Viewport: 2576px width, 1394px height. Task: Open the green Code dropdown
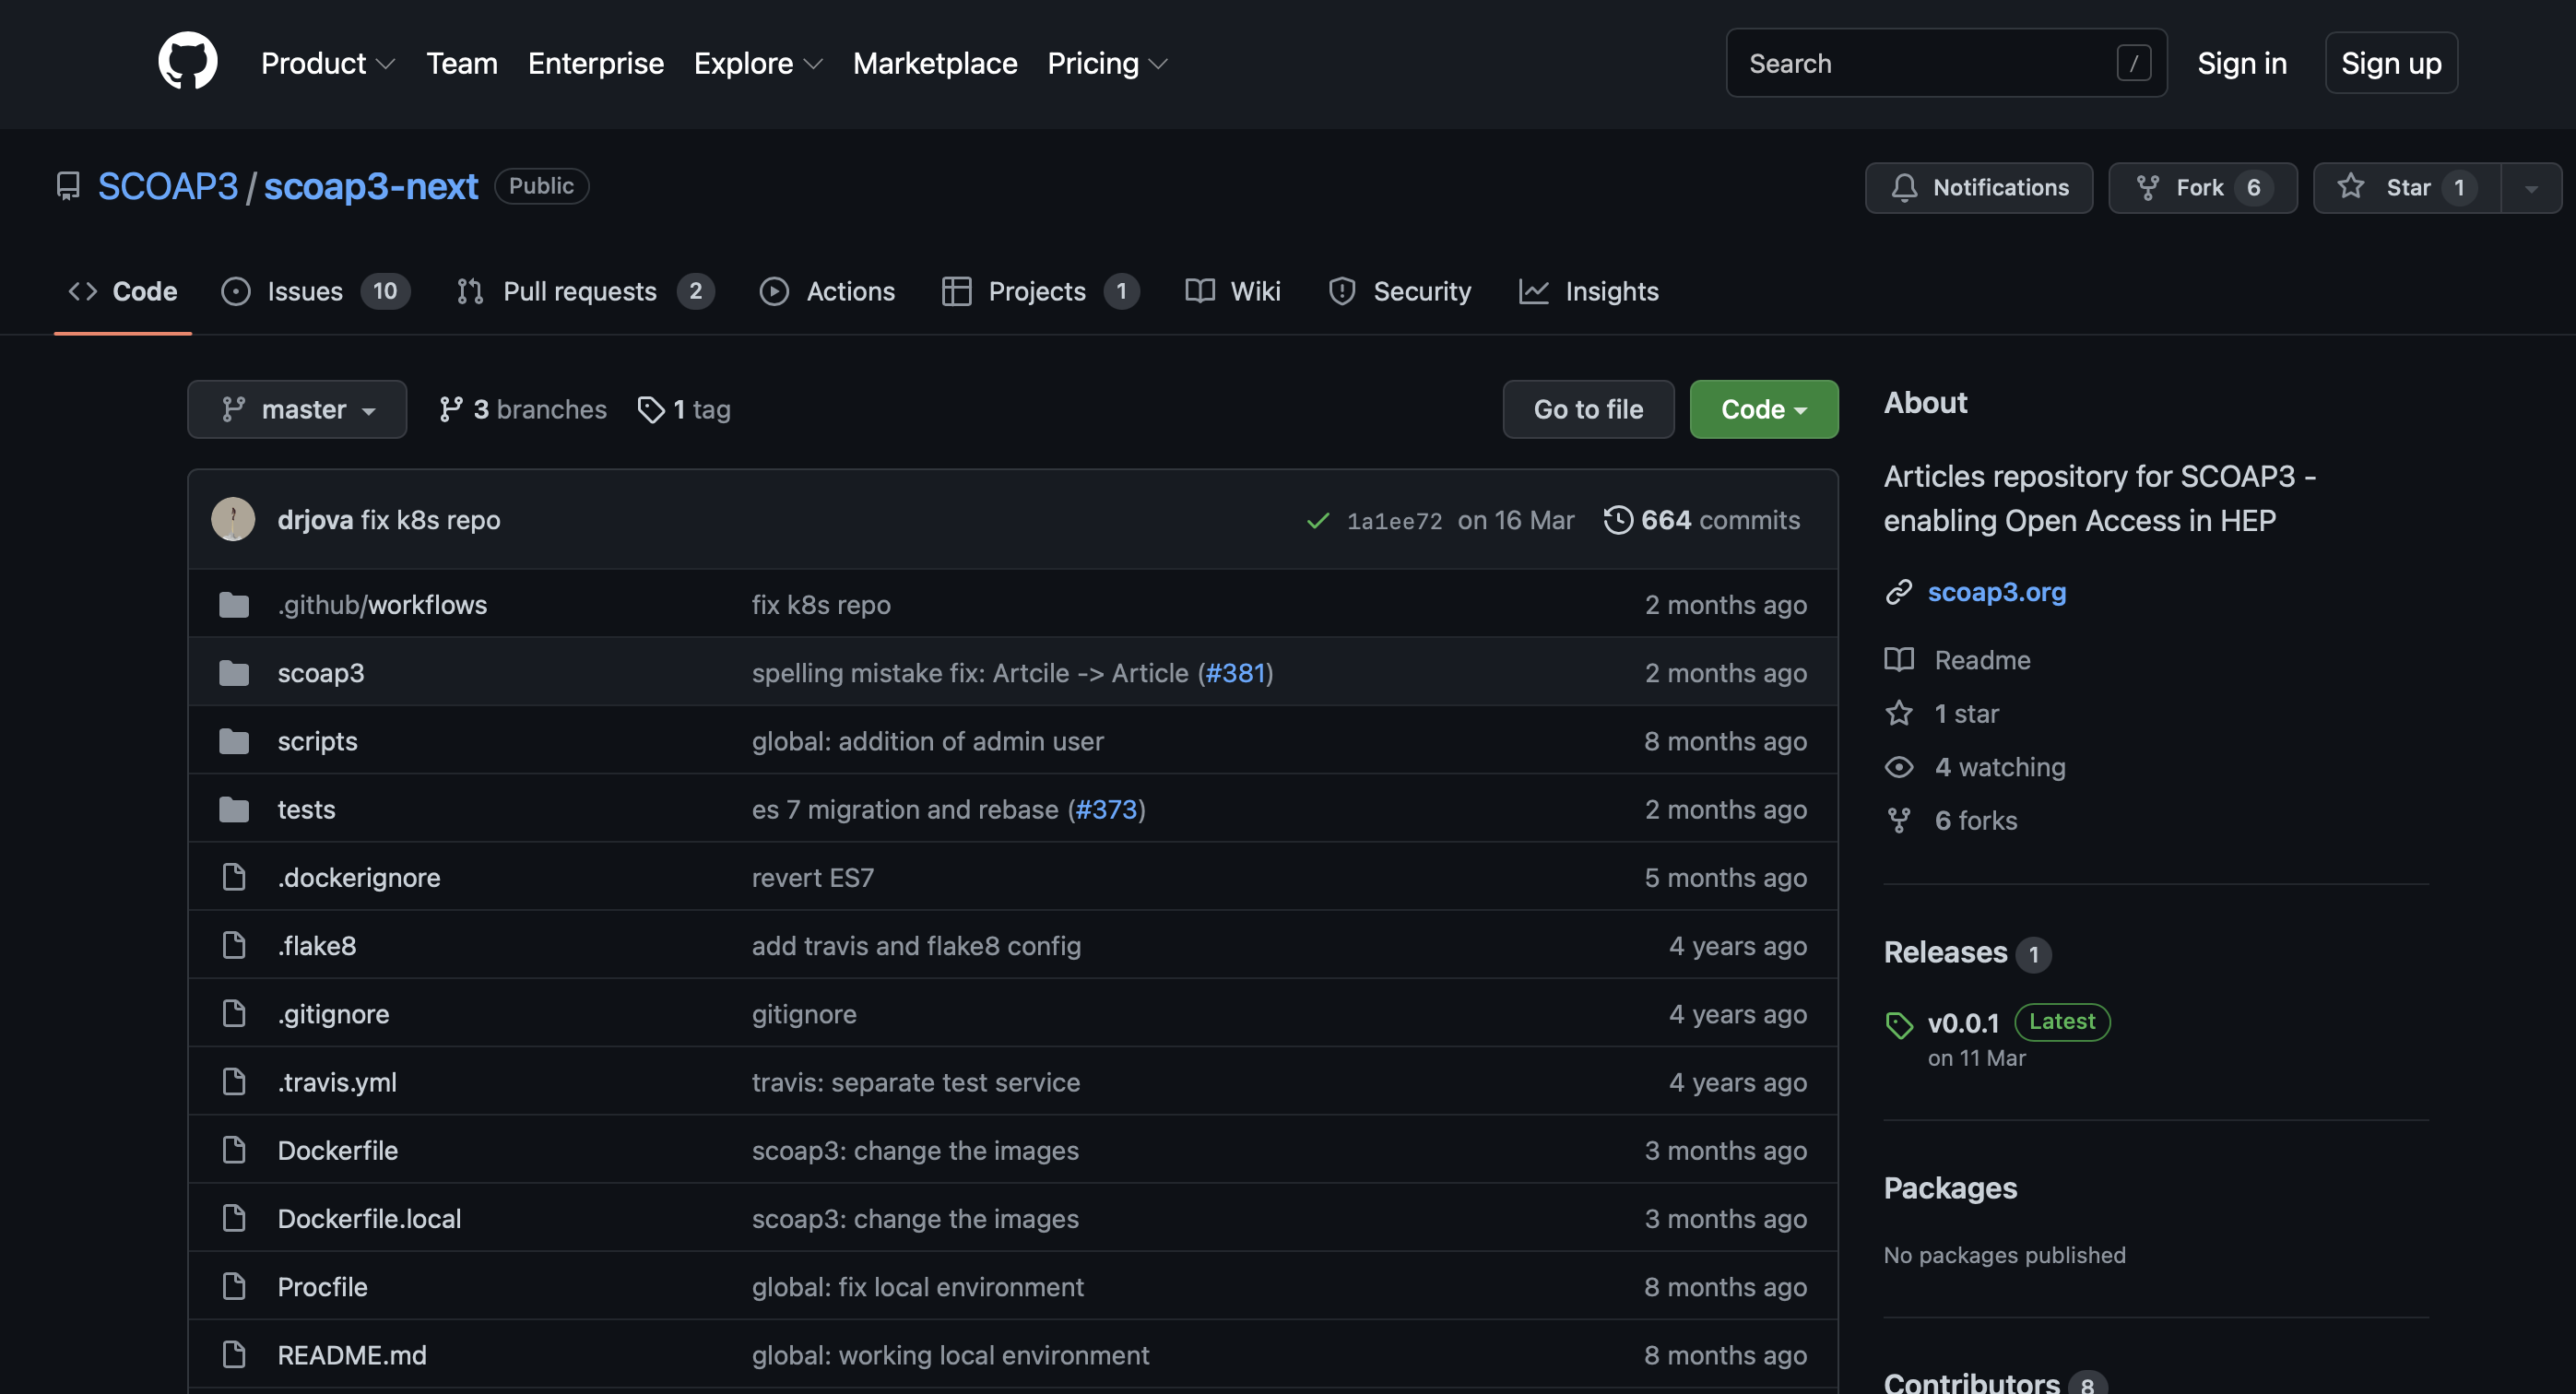tap(1764, 410)
